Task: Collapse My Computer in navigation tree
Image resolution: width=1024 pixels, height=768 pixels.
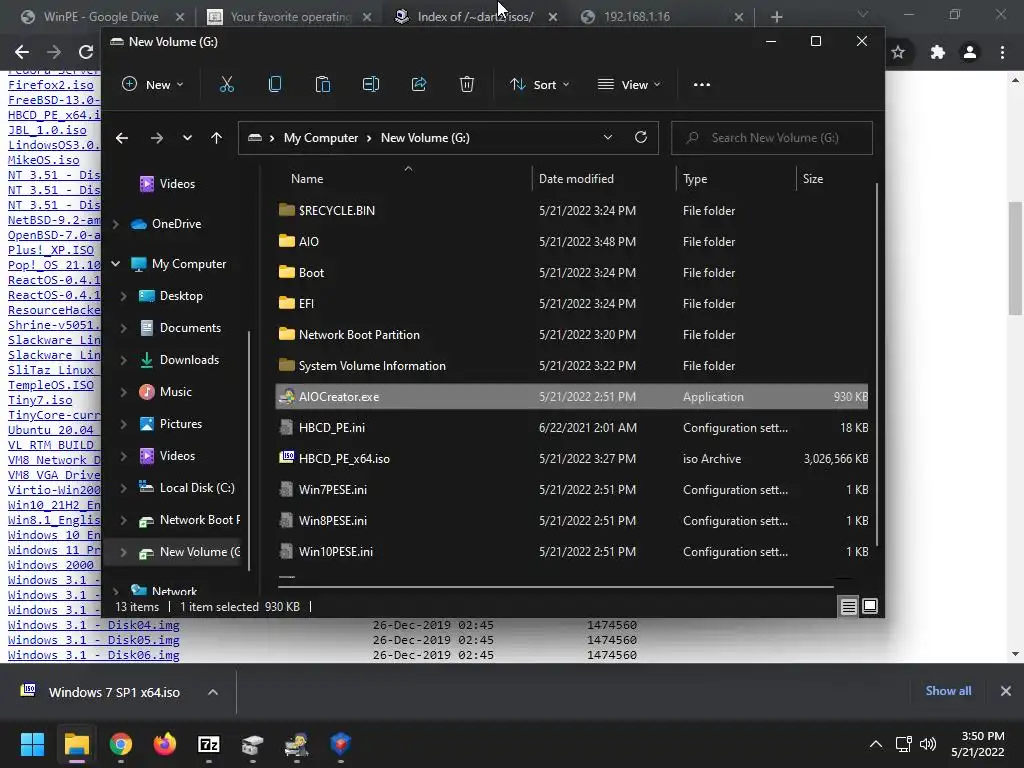Action: 116,264
